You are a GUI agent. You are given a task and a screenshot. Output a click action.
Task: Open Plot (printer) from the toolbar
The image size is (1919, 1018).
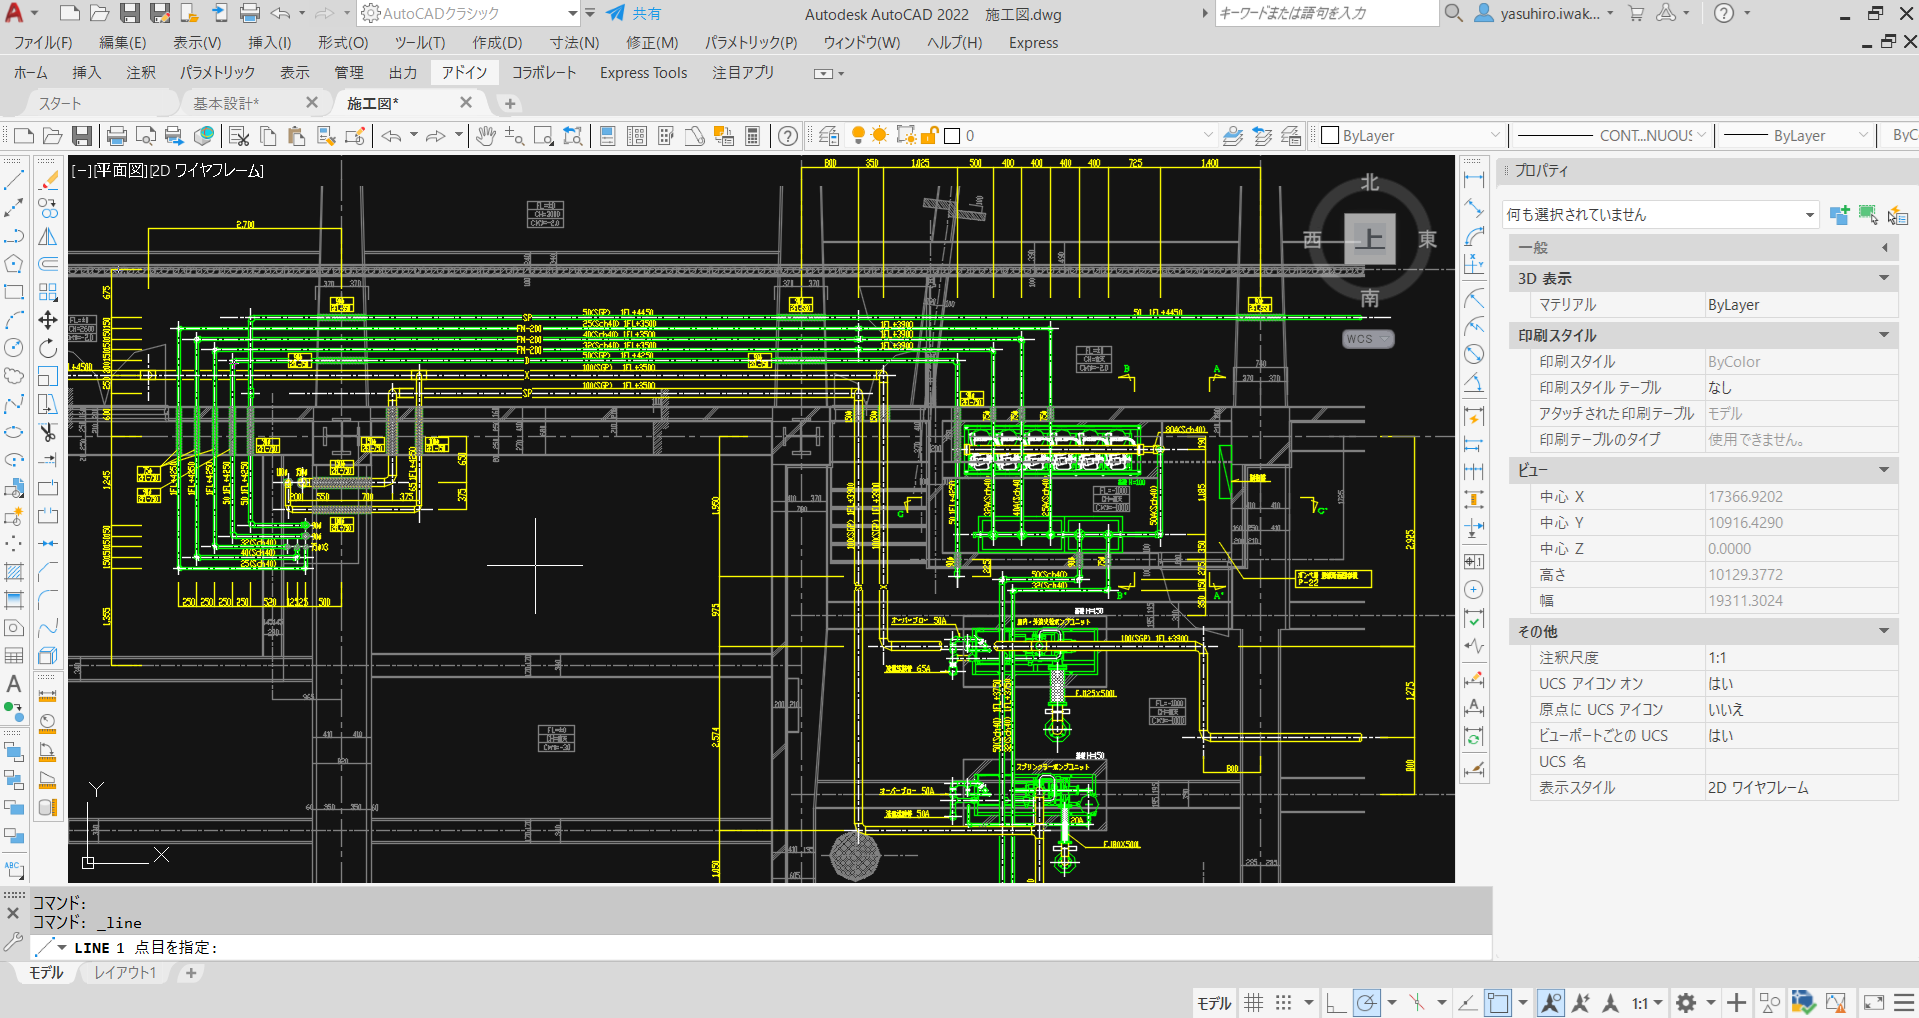pos(117,136)
